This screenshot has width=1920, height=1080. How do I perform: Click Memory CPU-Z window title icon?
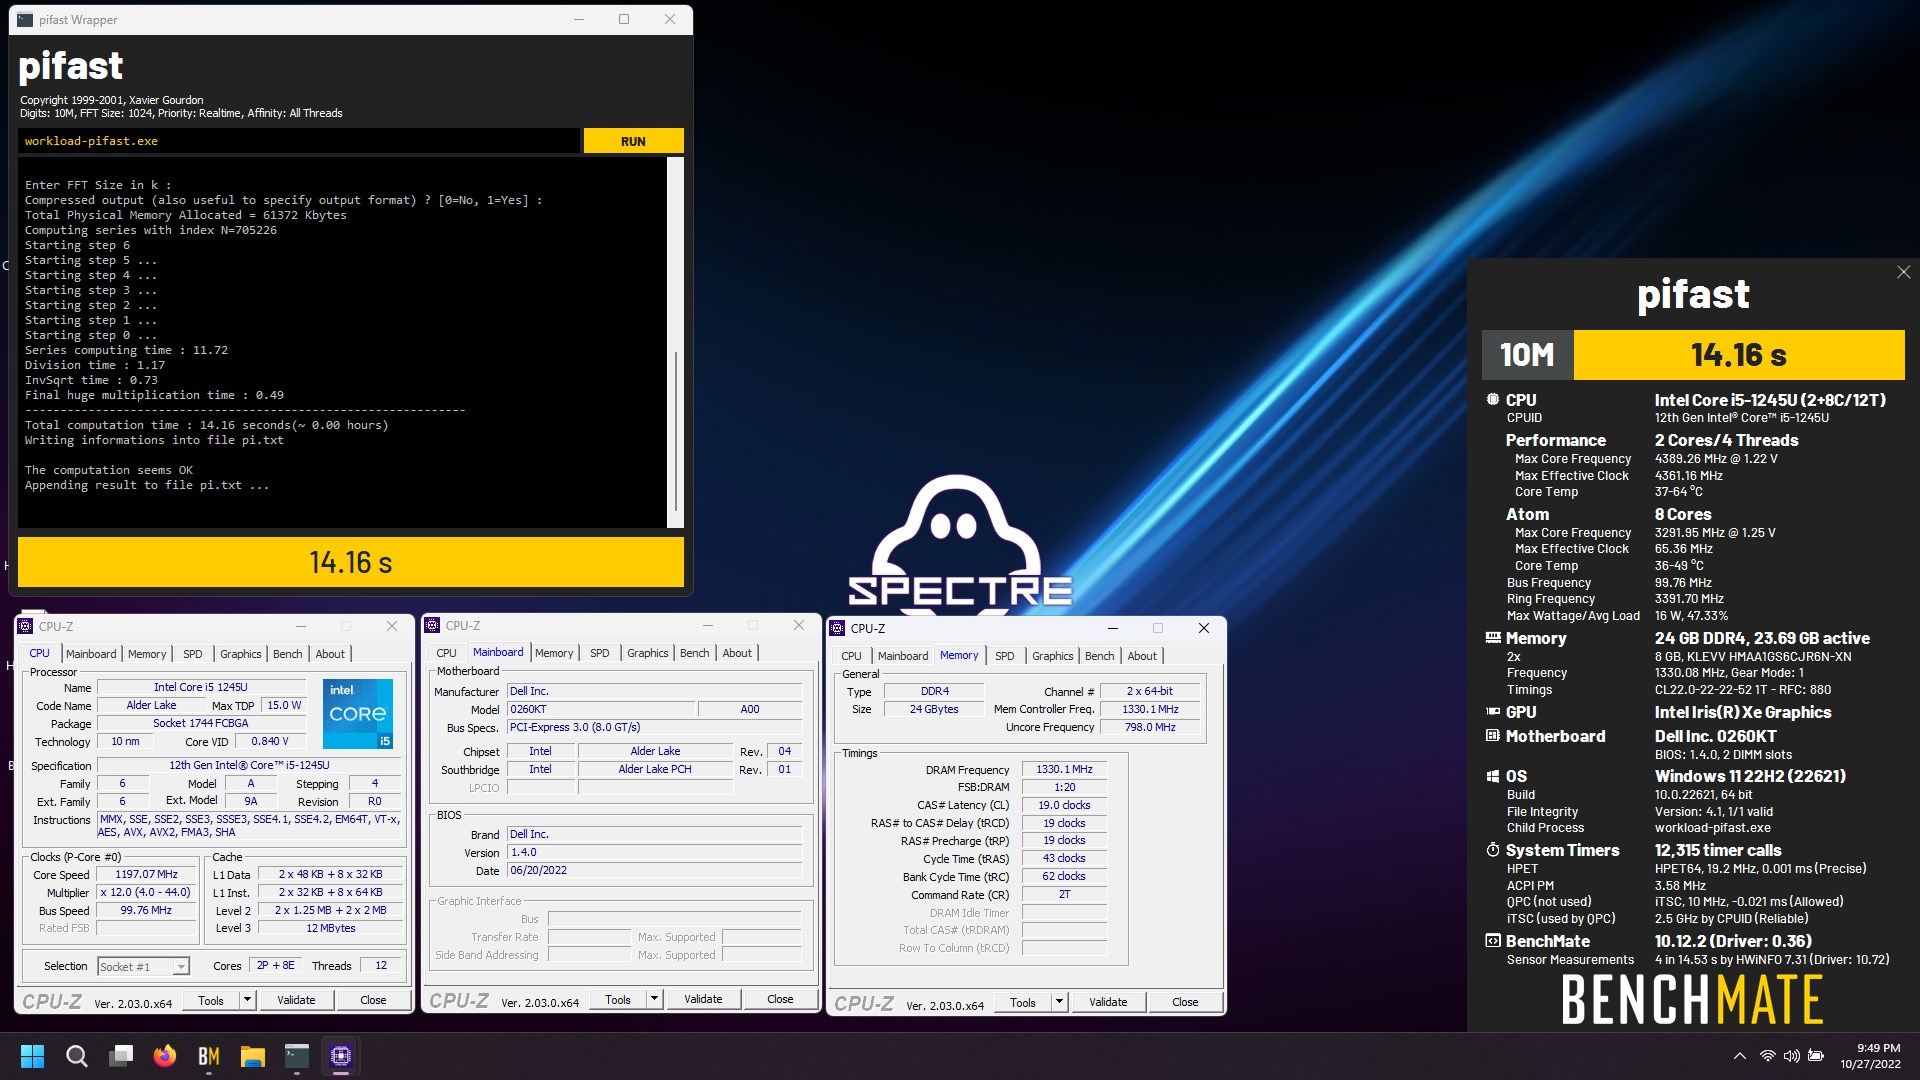[838, 628]
